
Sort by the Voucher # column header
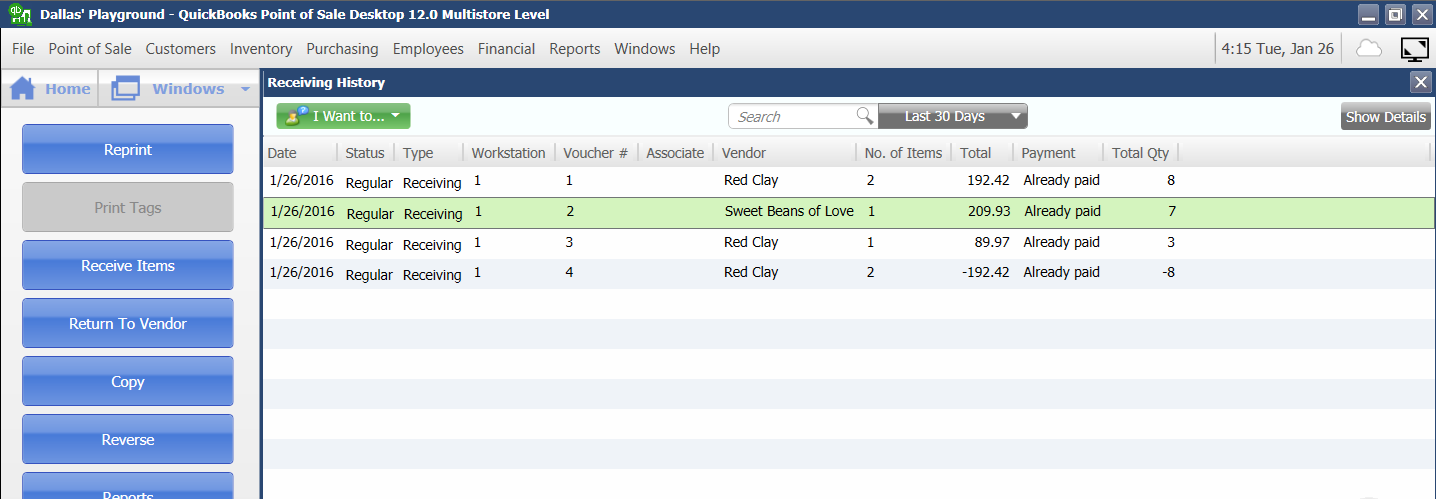(x=596, y=153)
